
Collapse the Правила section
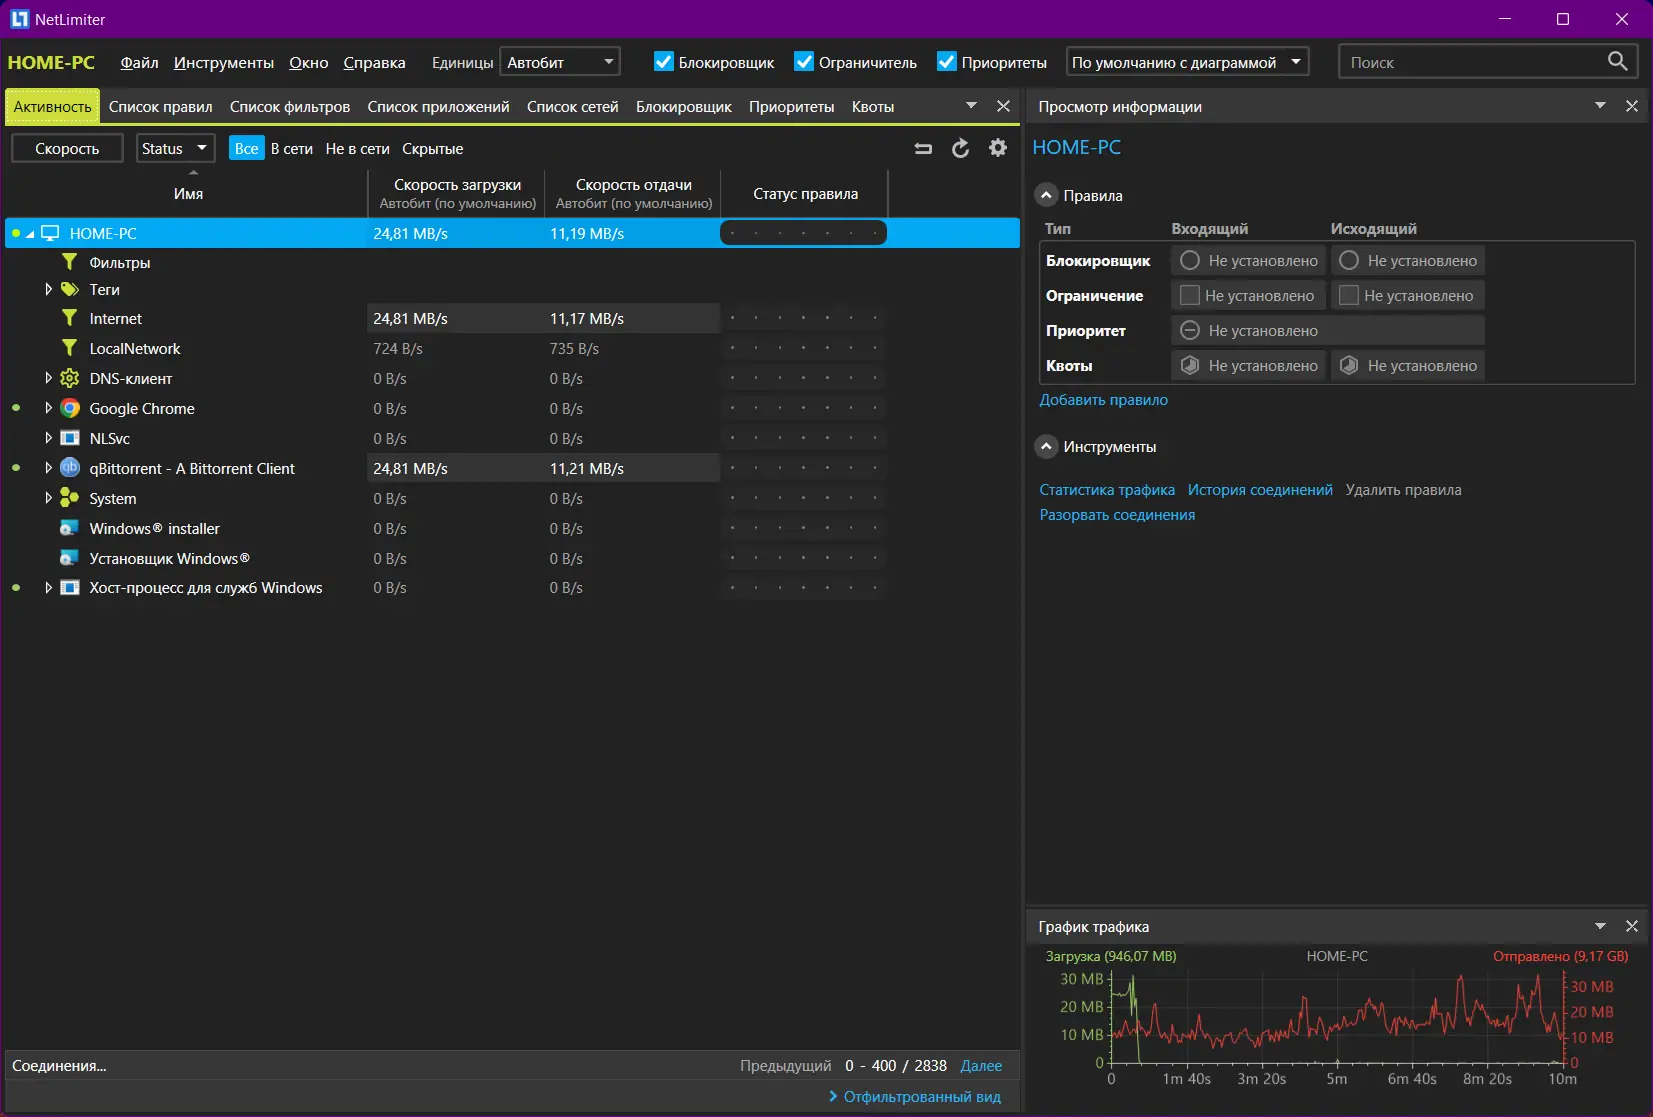pos(1046,195)
